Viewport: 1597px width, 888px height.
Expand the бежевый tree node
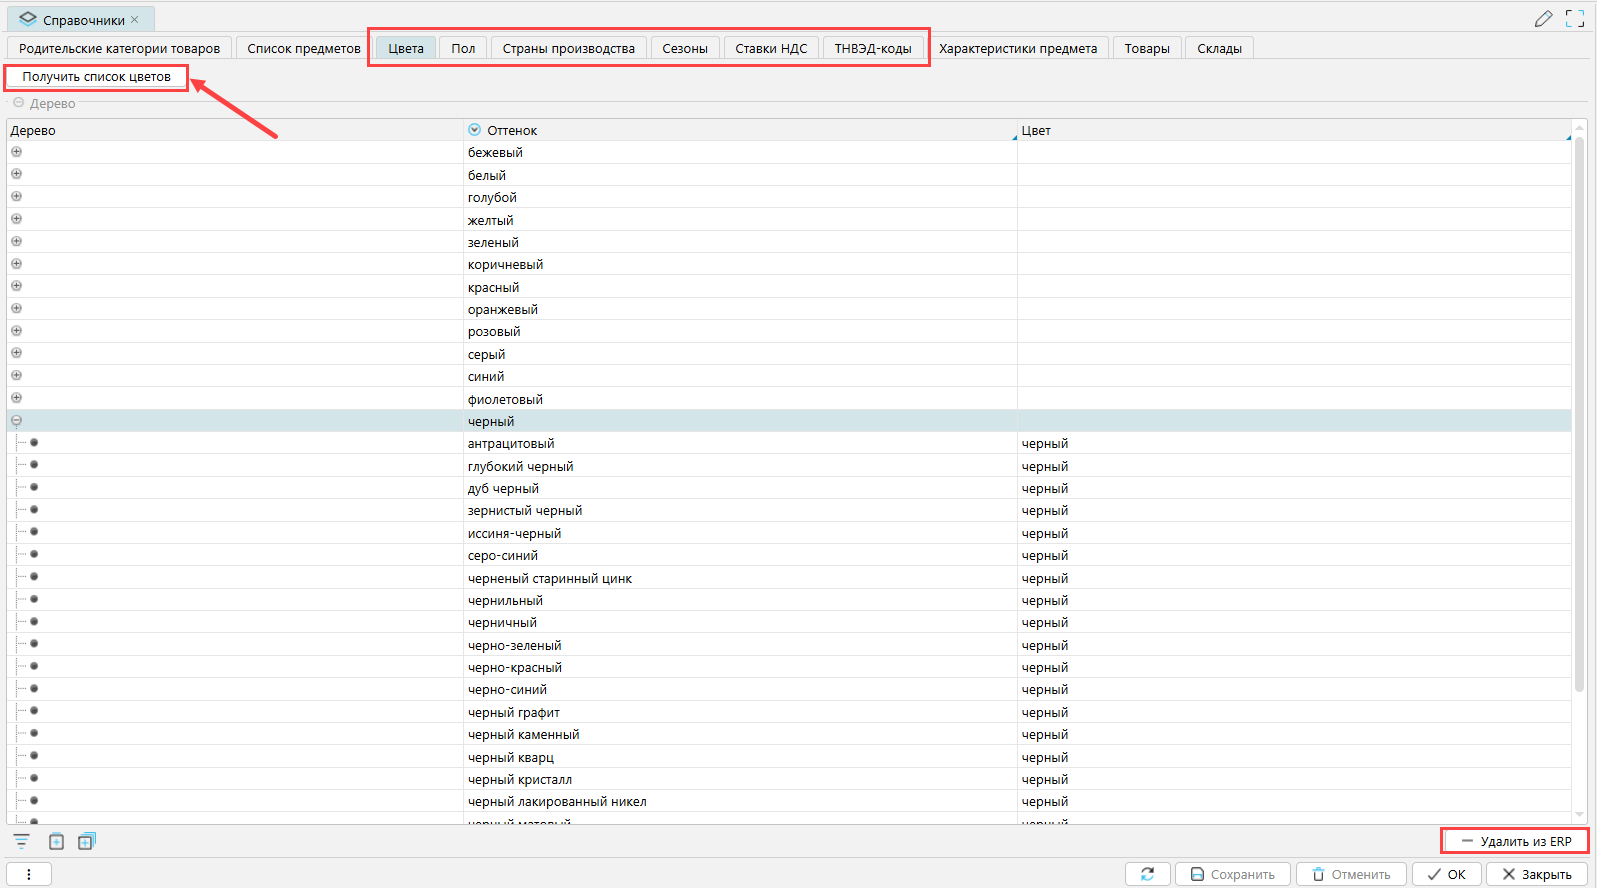[16, 152]
